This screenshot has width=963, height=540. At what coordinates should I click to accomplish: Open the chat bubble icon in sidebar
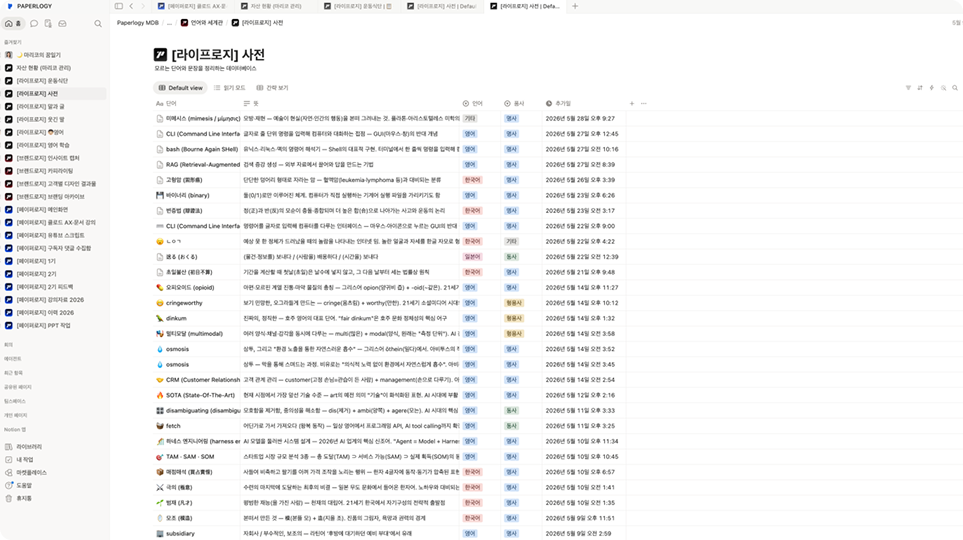(34, 24)
